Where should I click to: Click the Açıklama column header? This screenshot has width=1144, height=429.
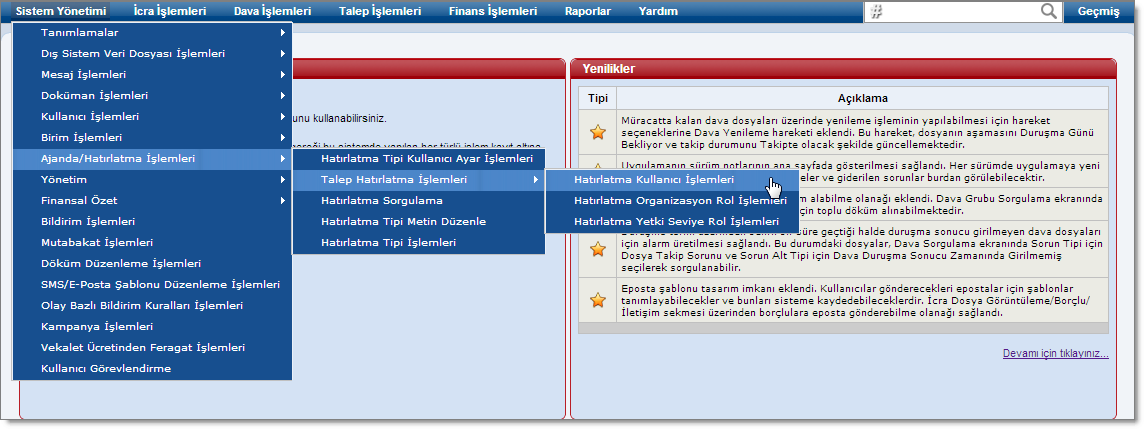coord(862,98)
